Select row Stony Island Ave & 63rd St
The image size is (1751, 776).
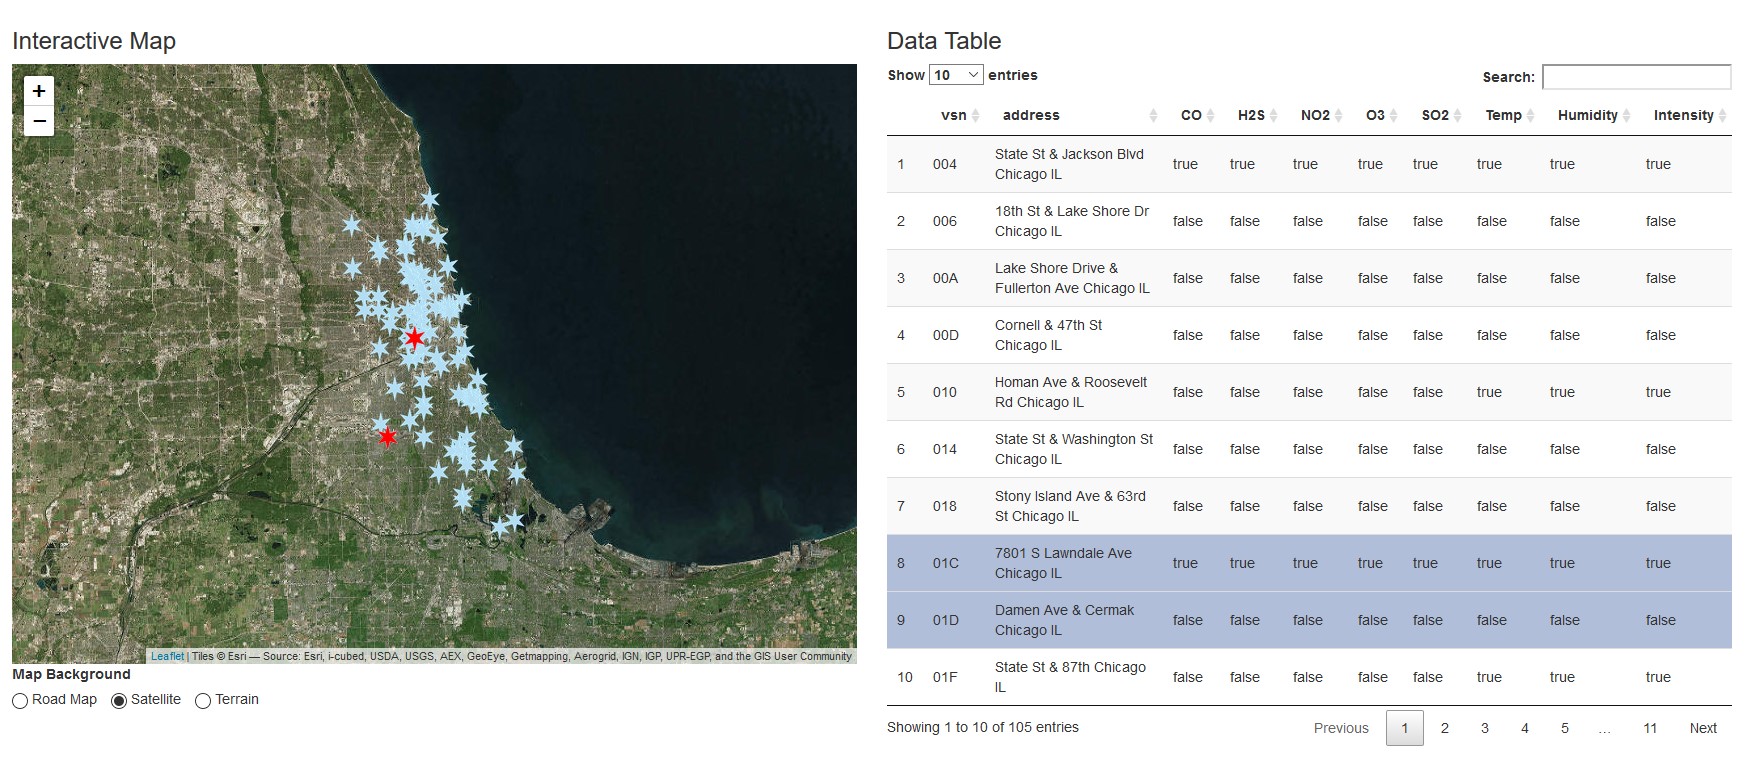click(x=1309, y=506)
